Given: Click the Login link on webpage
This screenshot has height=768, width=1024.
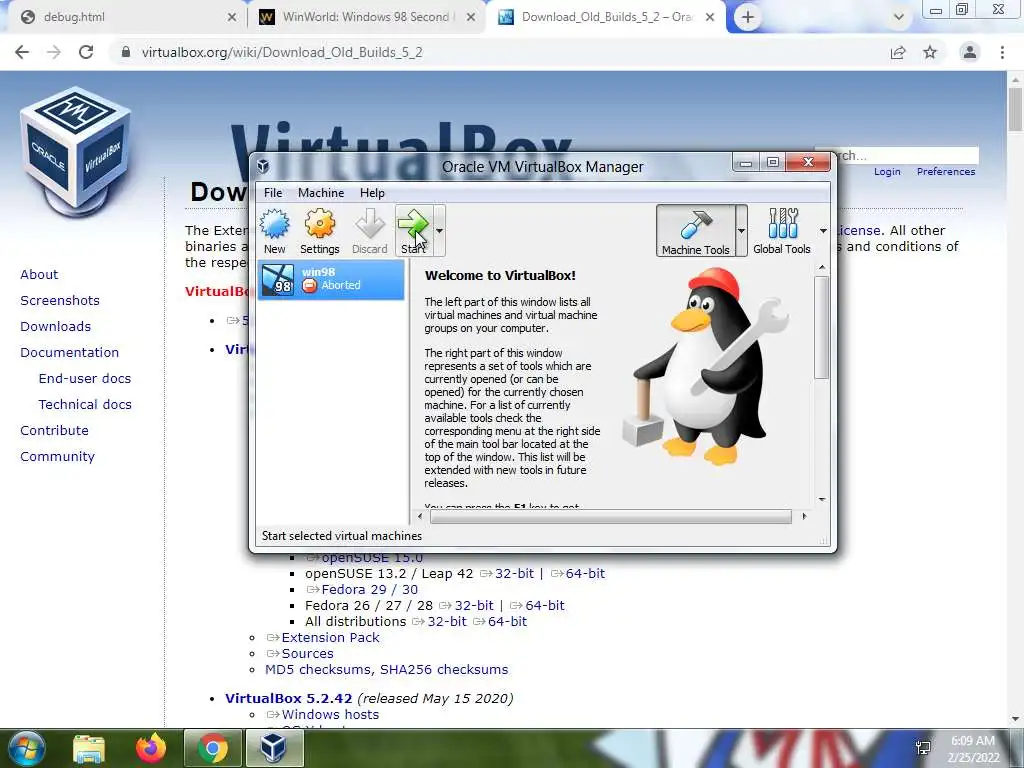Looking at the screenshot, I should click(888, 171).
